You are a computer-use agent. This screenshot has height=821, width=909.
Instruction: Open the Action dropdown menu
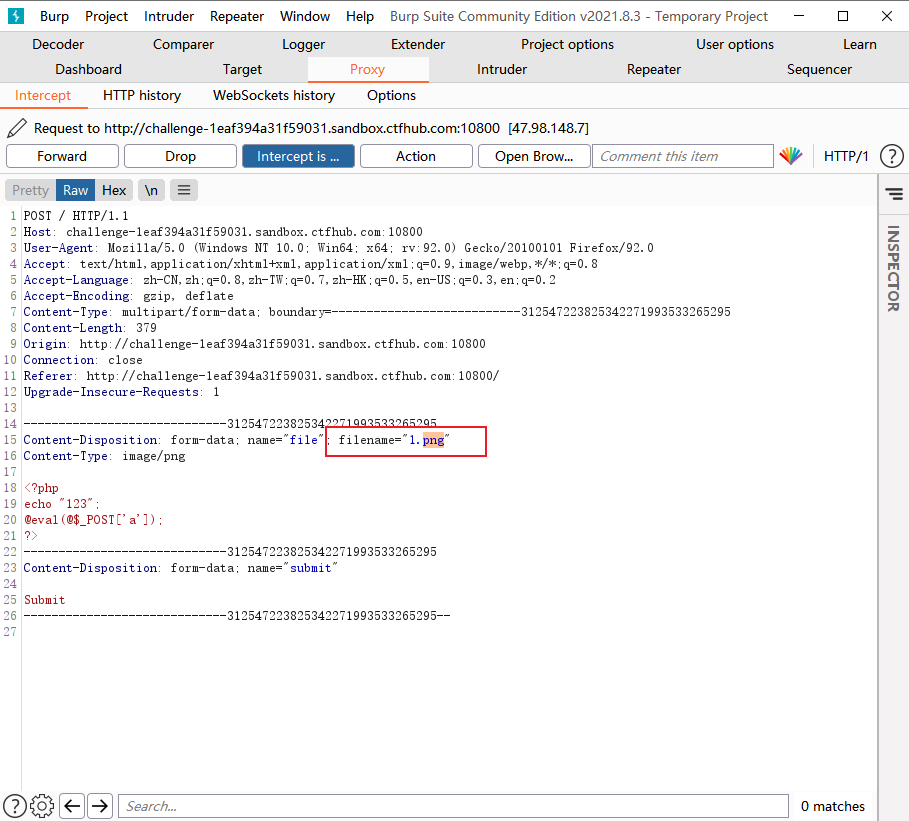click(416, 156)
